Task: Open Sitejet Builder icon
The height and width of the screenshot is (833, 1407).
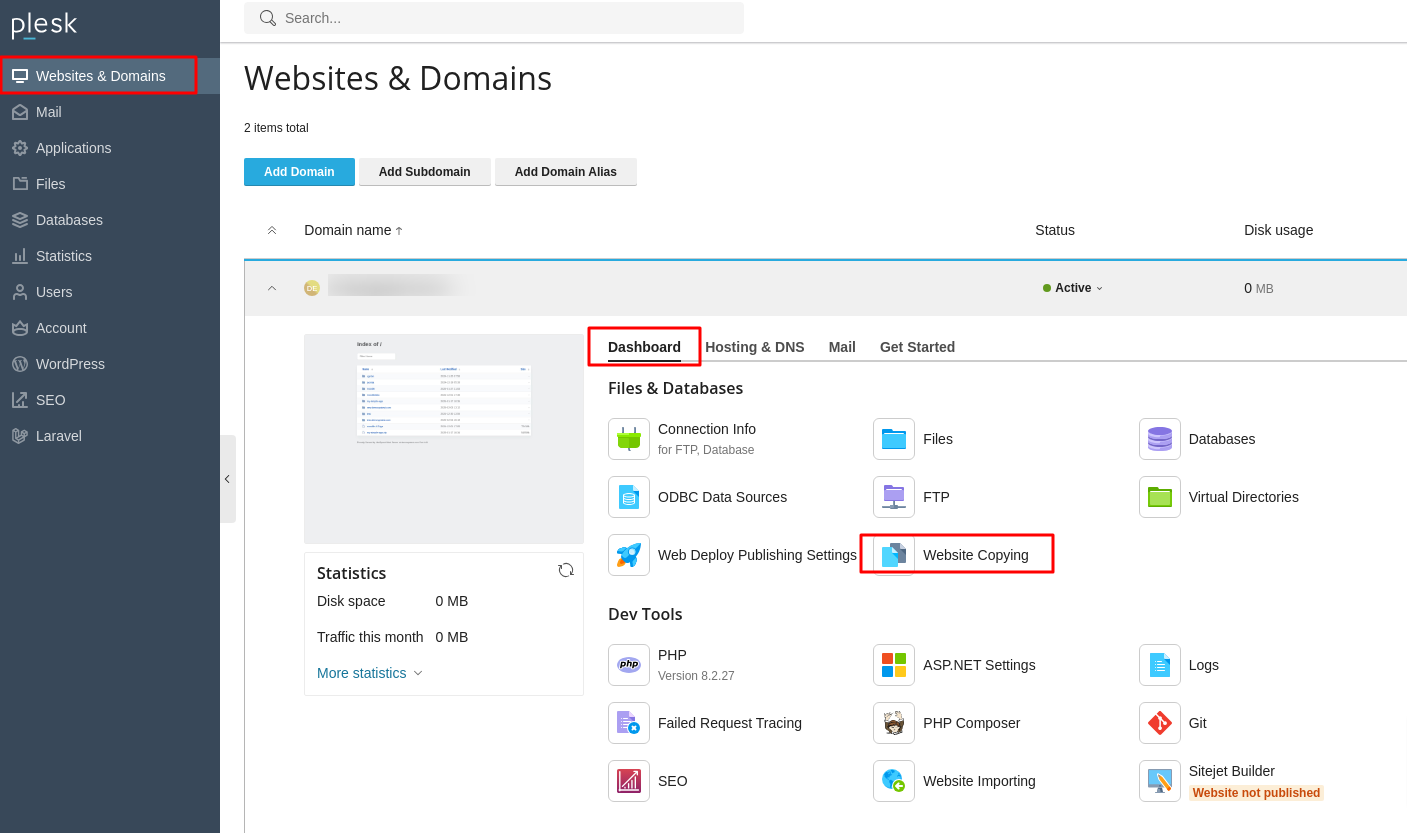Action: (1160, 781)
